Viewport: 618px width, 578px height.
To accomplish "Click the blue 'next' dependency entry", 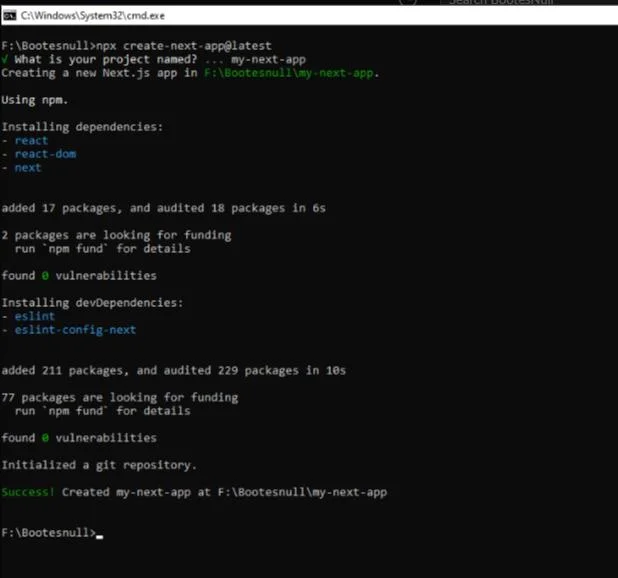I will (x=28, y=168).
